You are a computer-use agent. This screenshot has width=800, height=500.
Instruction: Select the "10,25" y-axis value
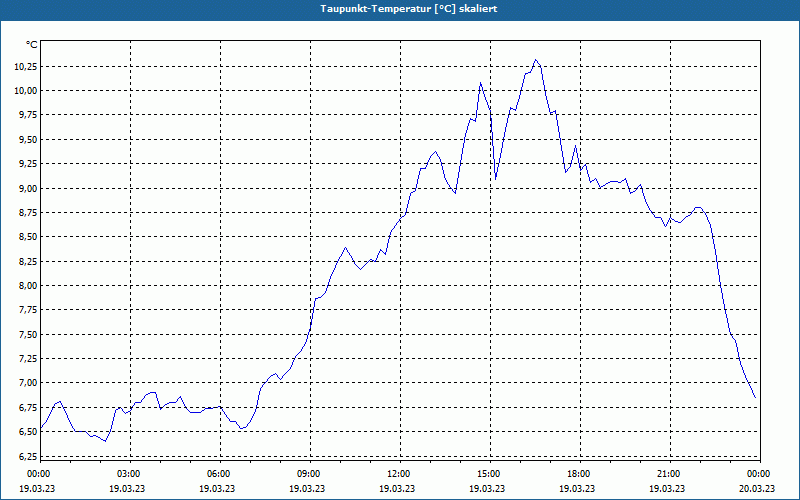(27, 67)
